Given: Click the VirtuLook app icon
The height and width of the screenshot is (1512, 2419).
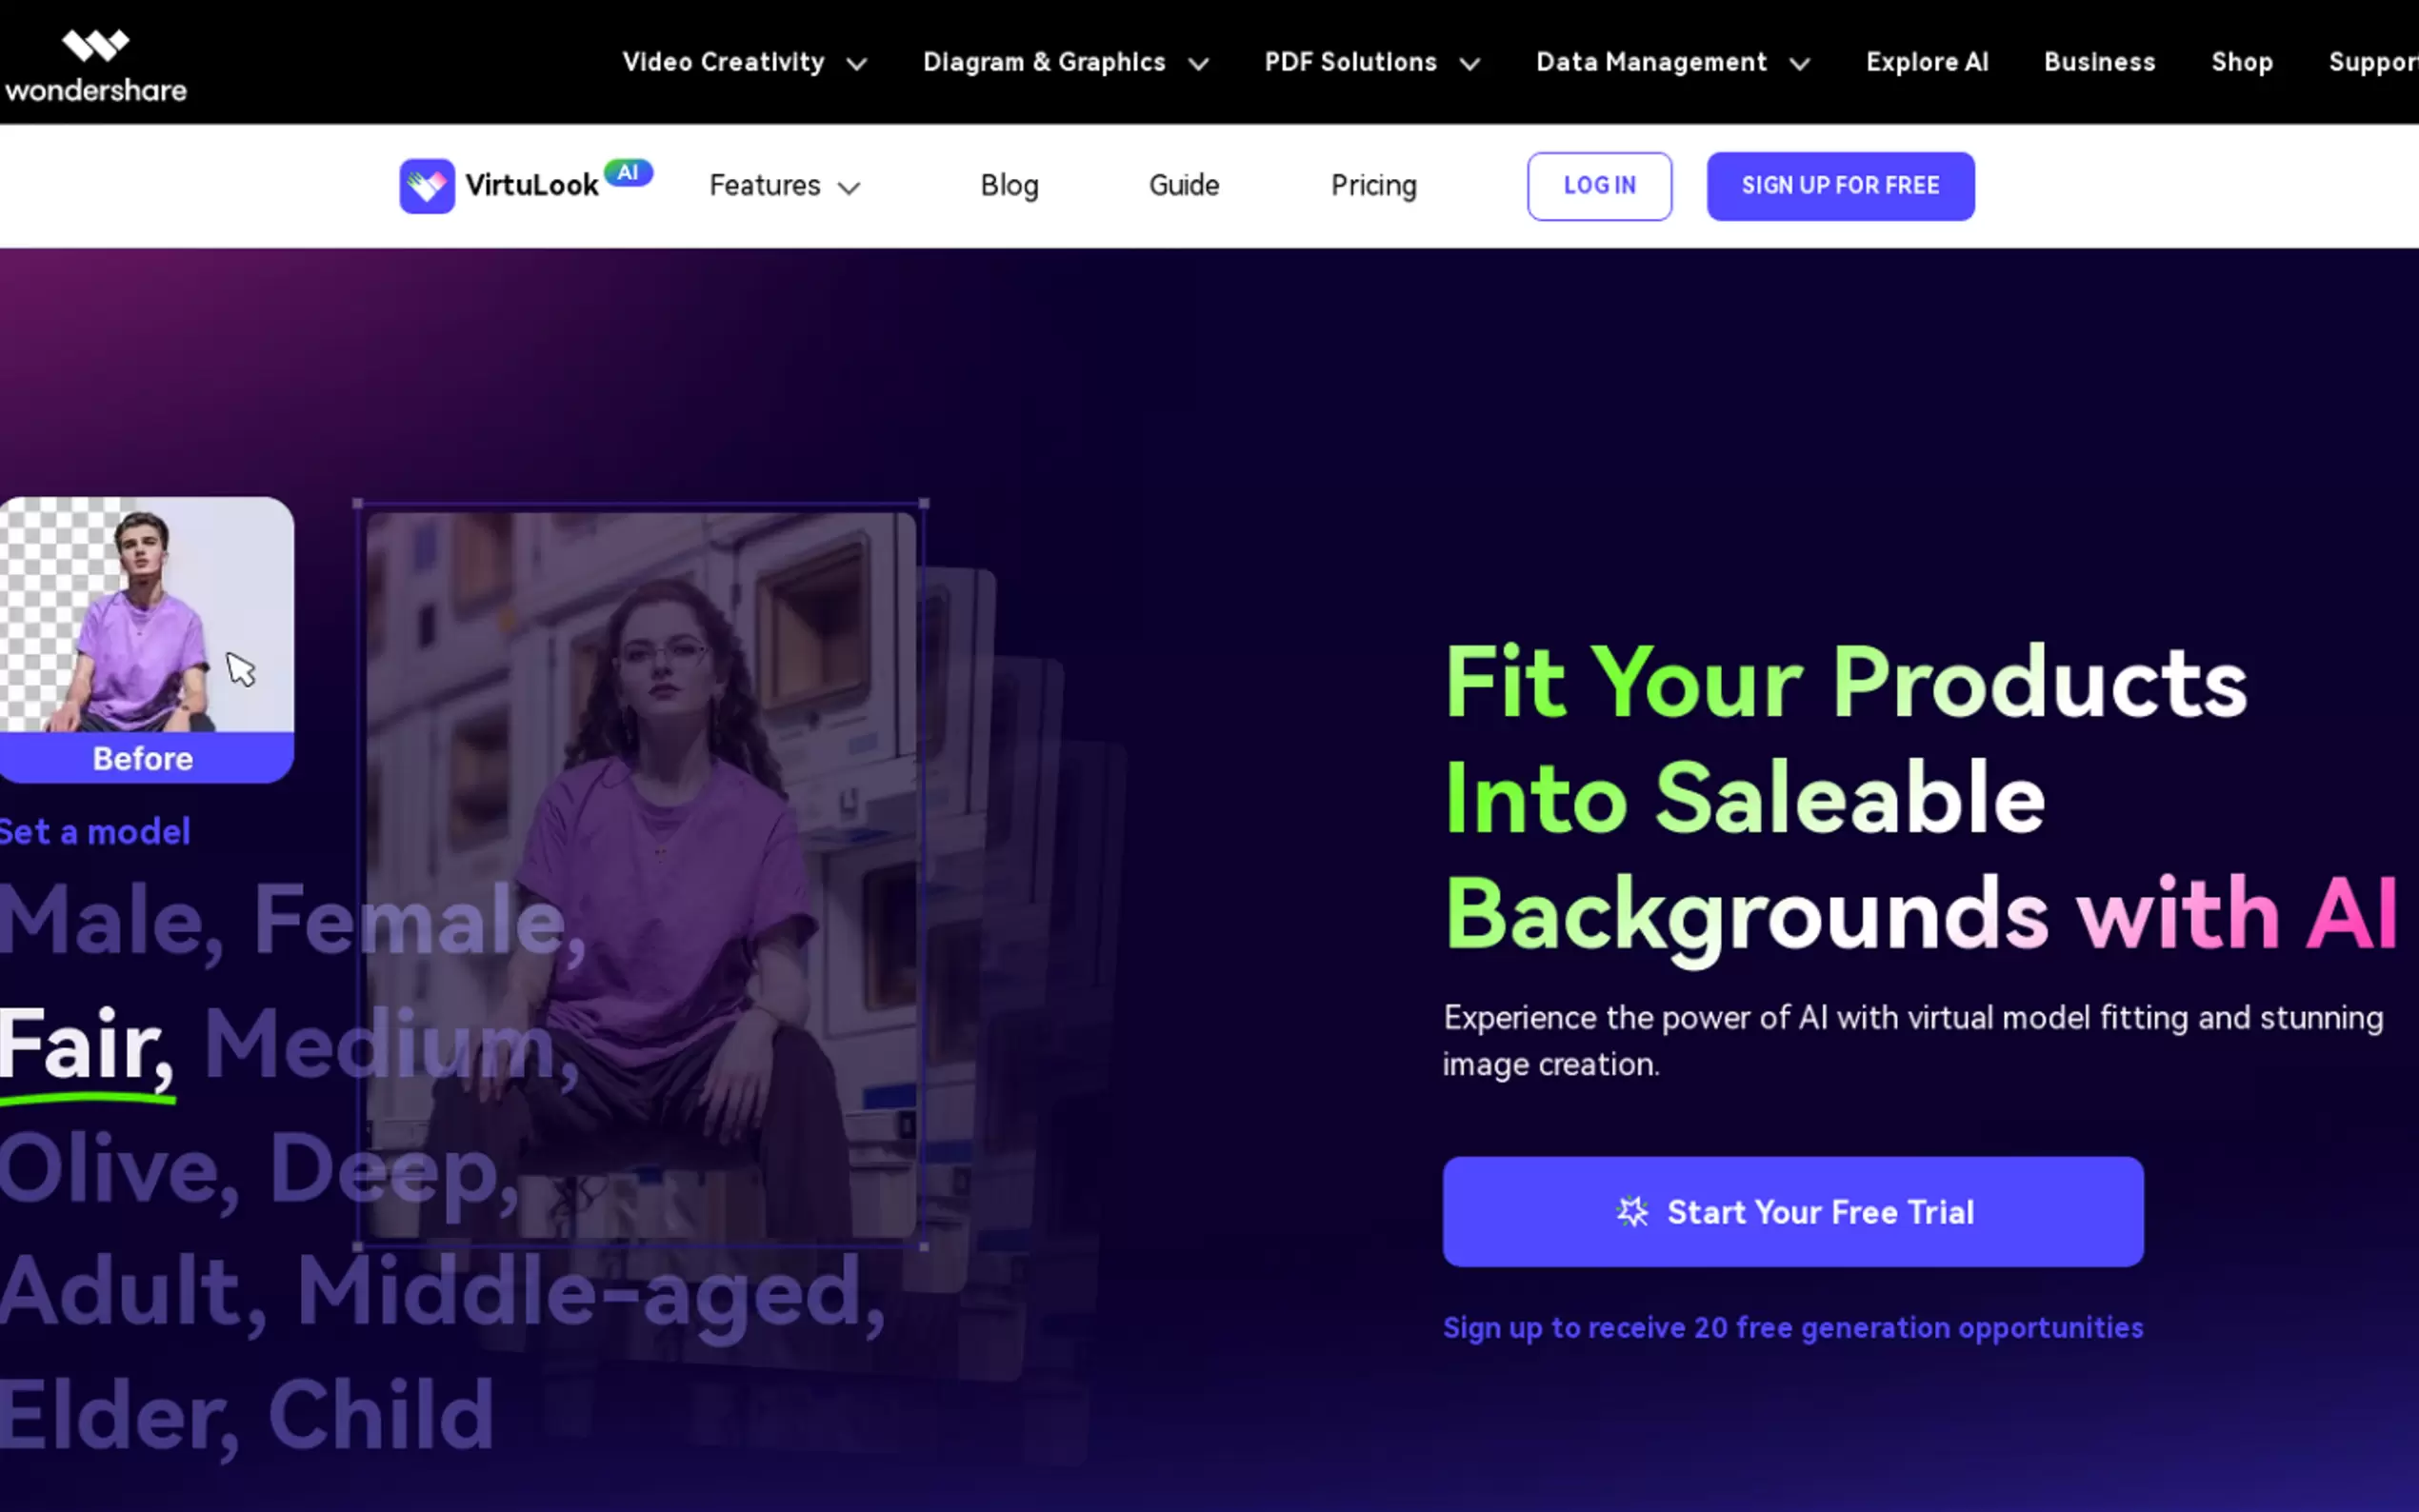Looking at the screenshot, I should [x=427, y=186].
